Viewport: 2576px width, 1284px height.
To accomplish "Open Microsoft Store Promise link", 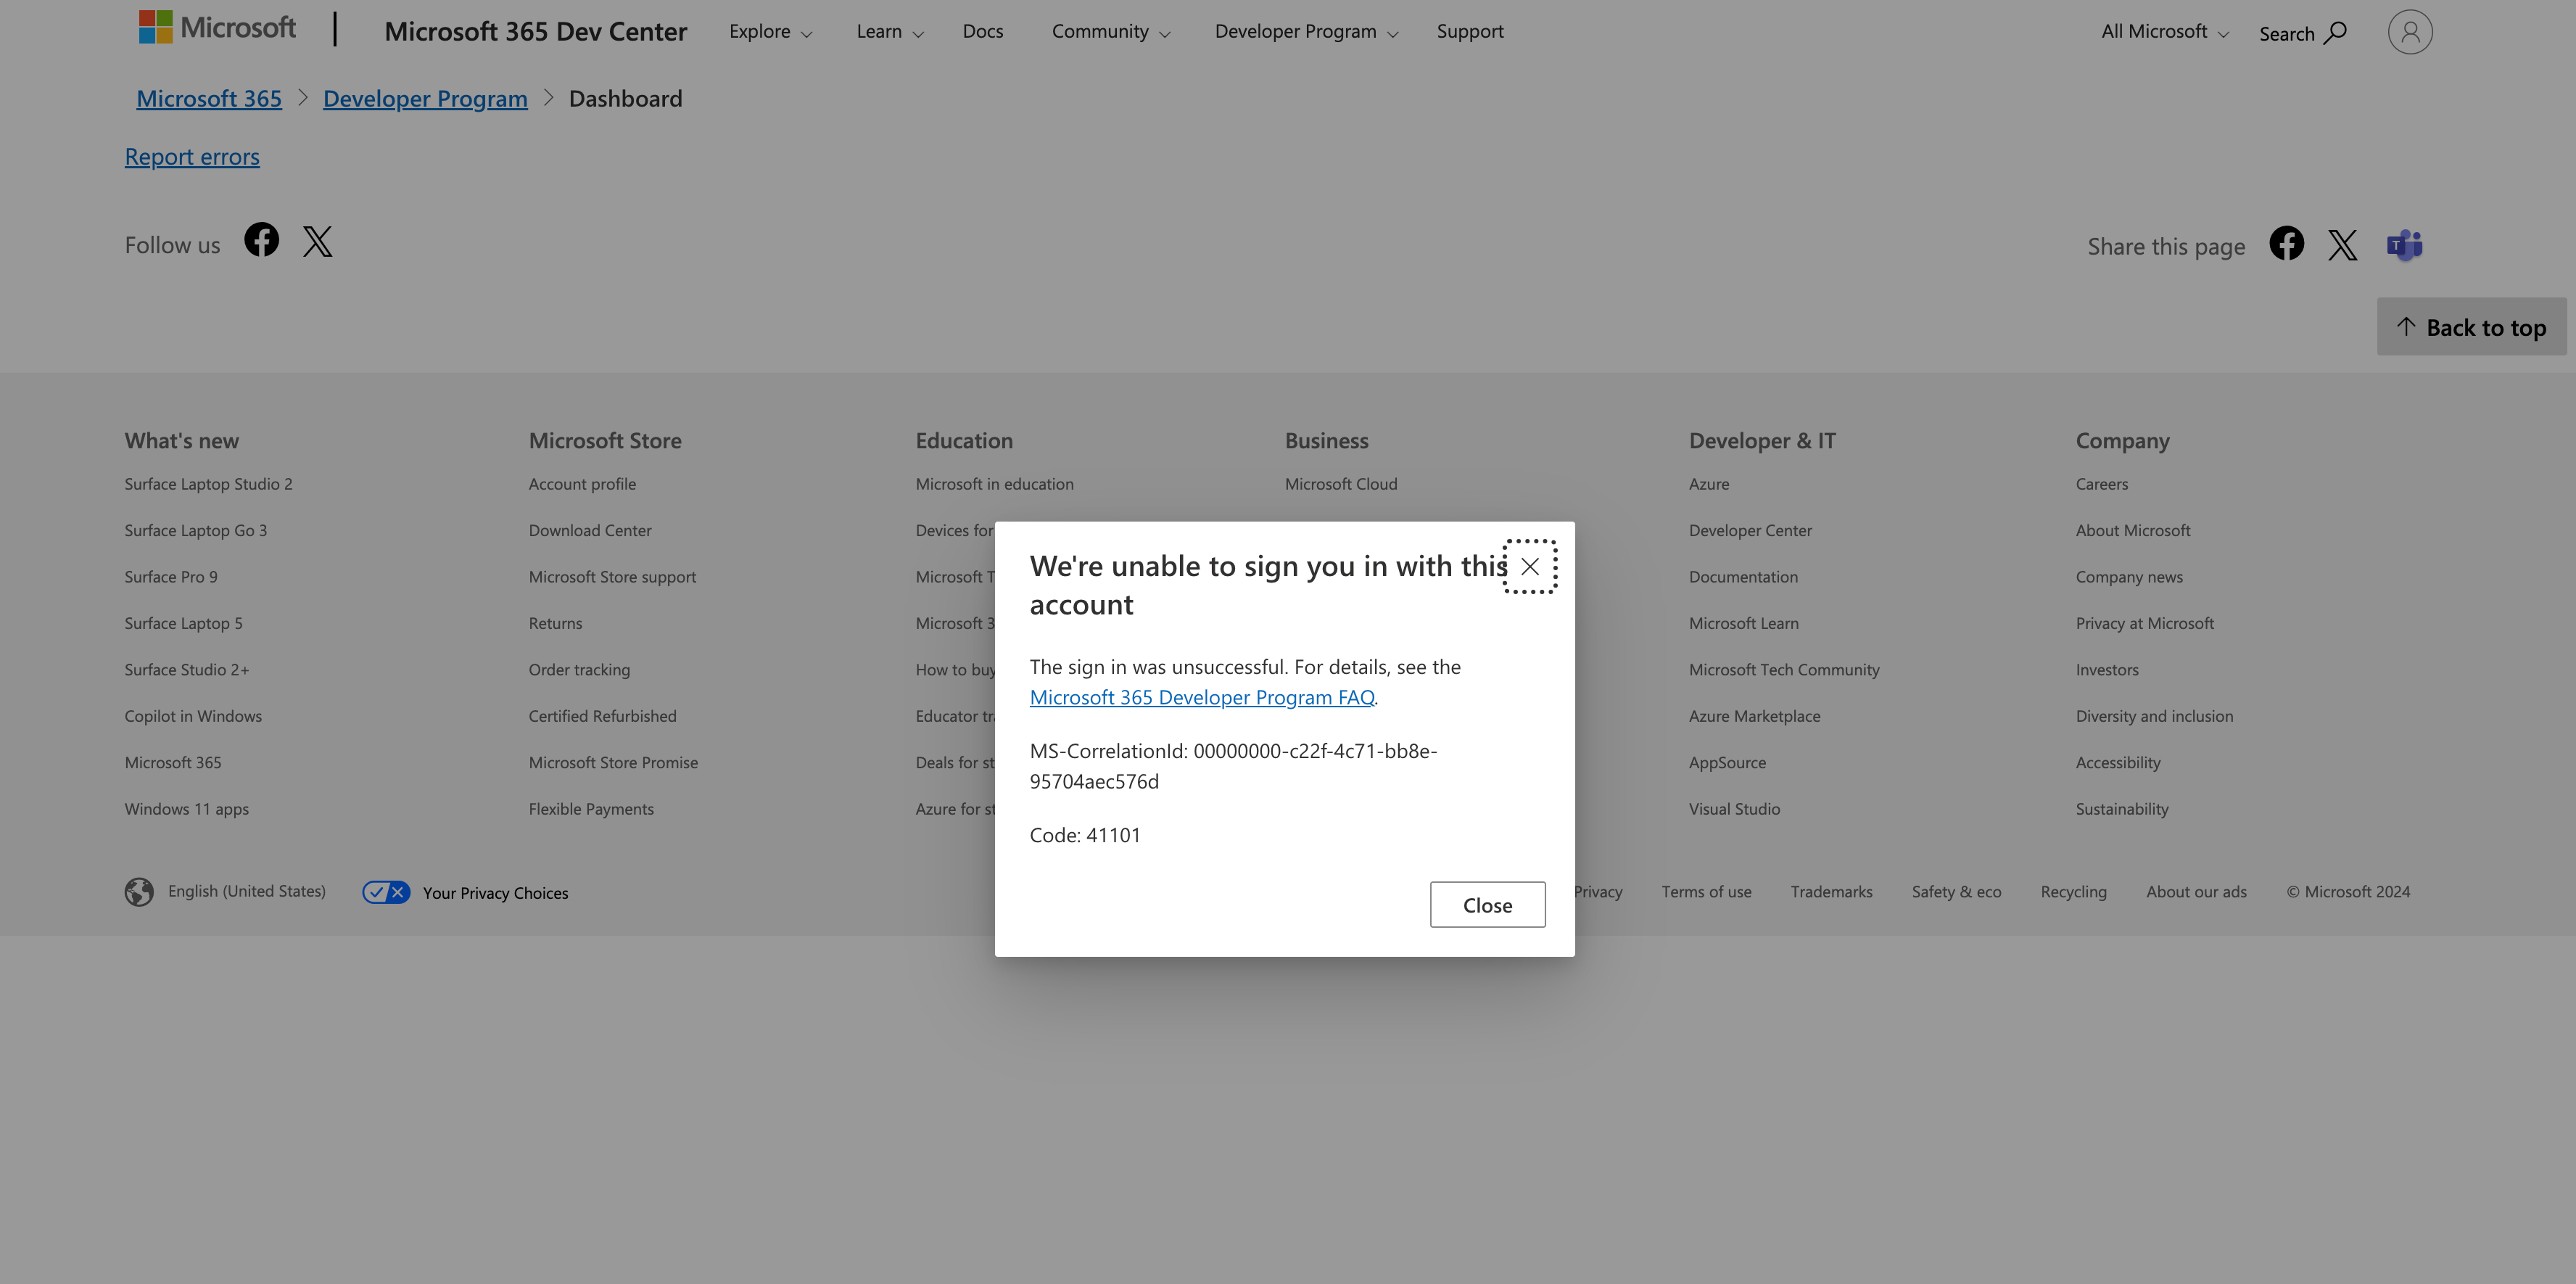I will click(x=613, y=763).
